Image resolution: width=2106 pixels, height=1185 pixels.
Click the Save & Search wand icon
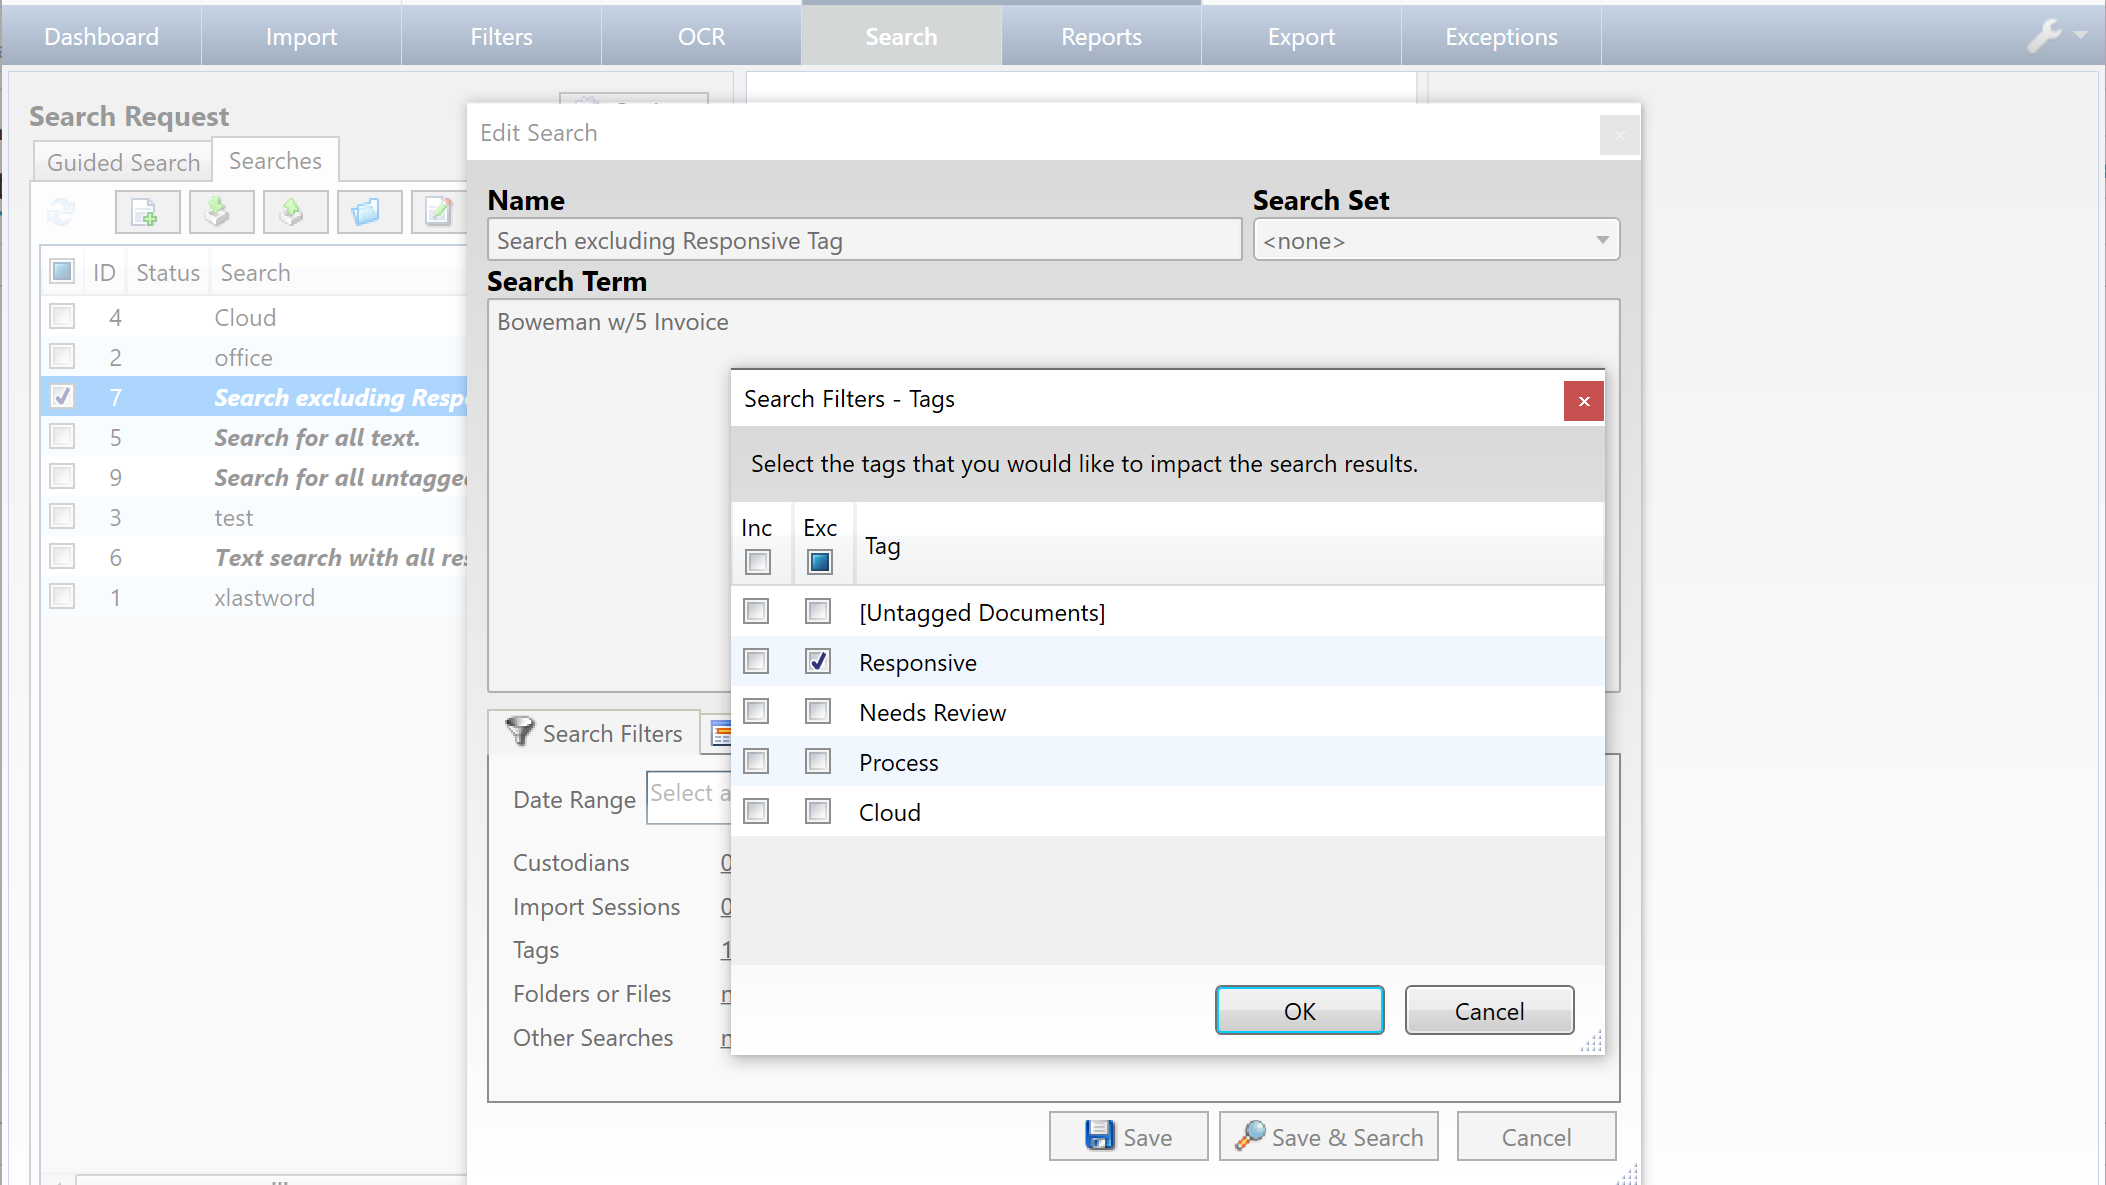pyautogui.click(x=1247, y=1136)
